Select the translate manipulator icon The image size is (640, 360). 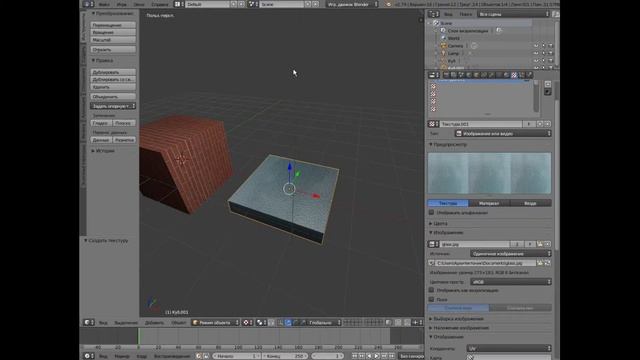coord(288,322)
